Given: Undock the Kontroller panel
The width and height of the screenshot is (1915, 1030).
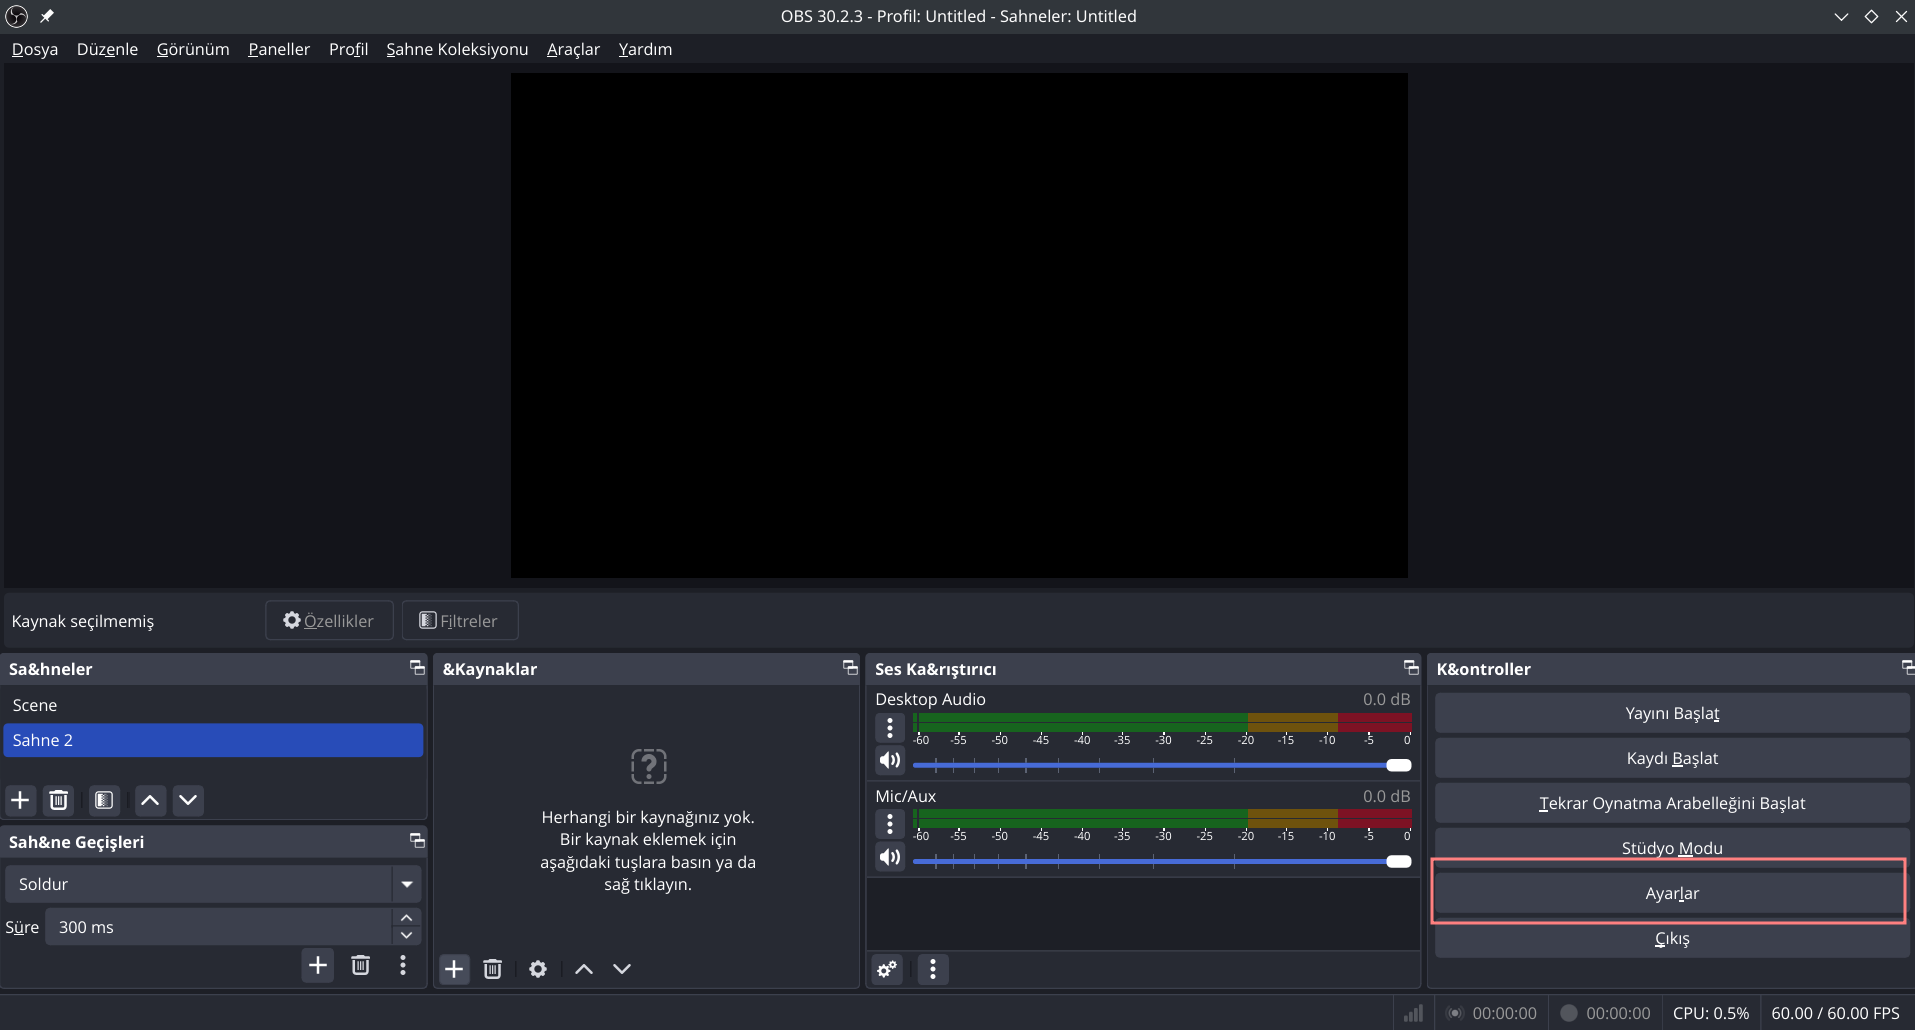Looking at the screenshot, I should [1907, 668].
